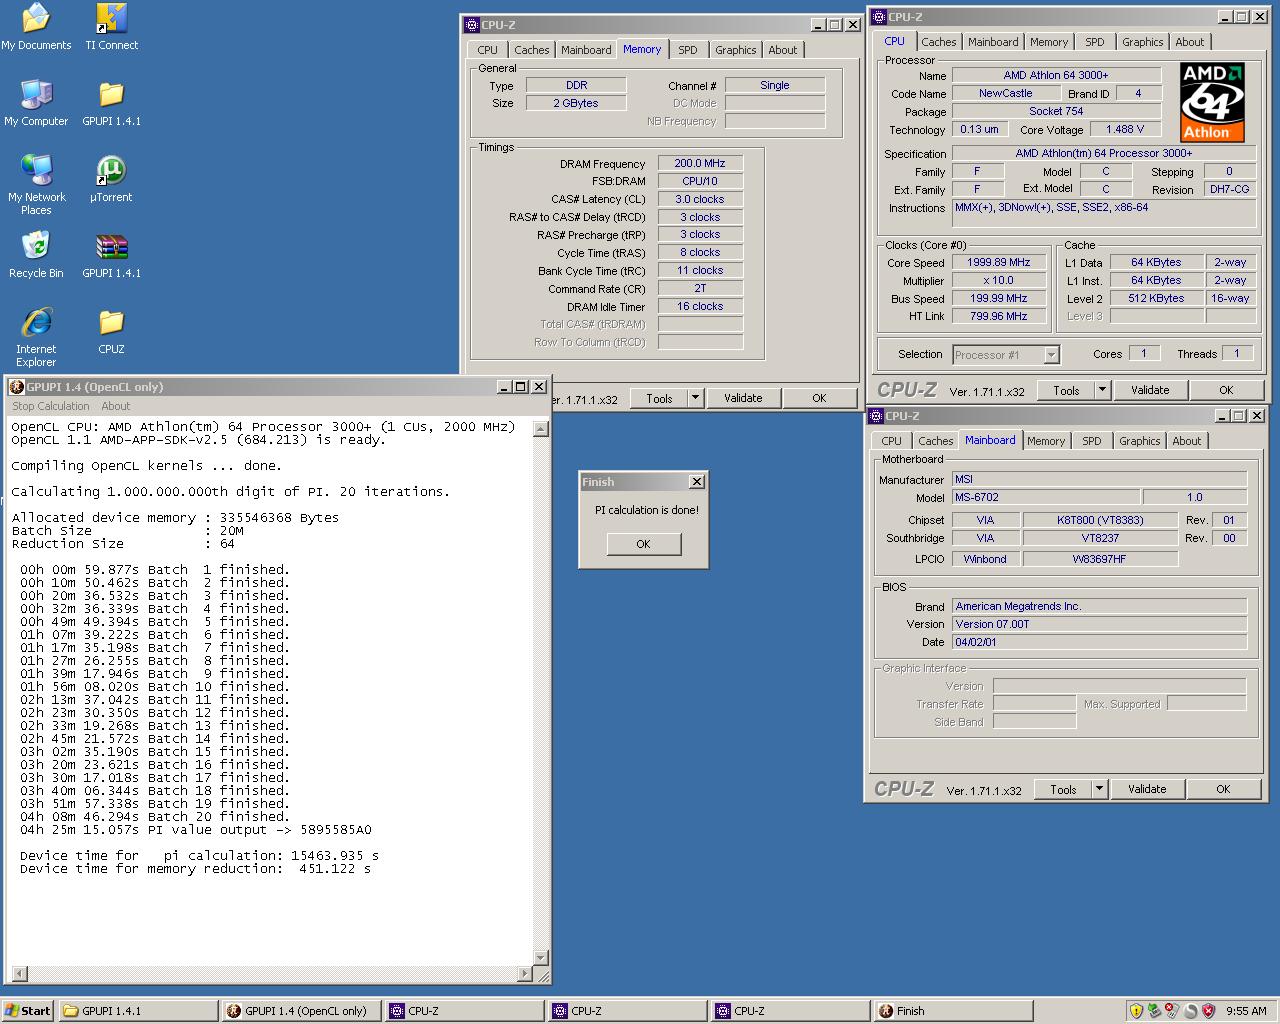
Task: Click Validate in CPU-Z memory window
Action: (x=743, y=398)
